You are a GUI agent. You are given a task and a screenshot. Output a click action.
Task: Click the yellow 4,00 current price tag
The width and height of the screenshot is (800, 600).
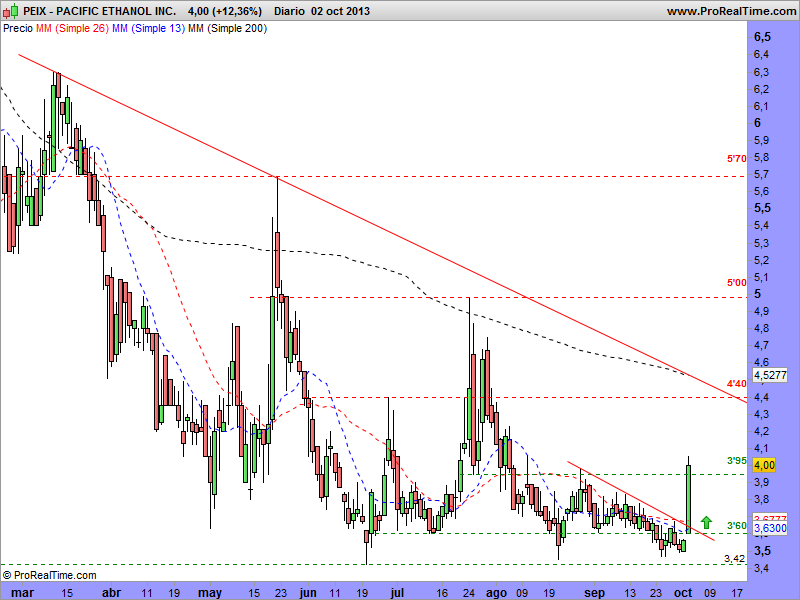pyautogui.click(x=764, y=465)
